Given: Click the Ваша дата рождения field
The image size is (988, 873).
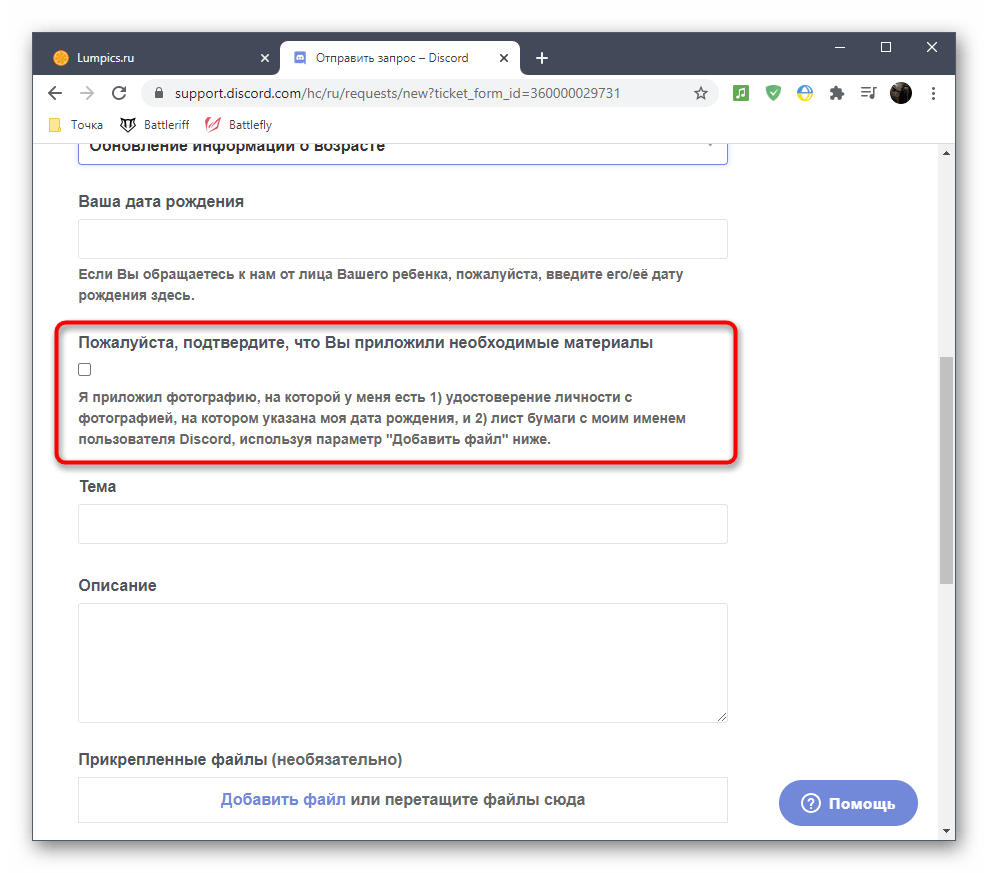Looking at the screenshot, I should point(403,239).
